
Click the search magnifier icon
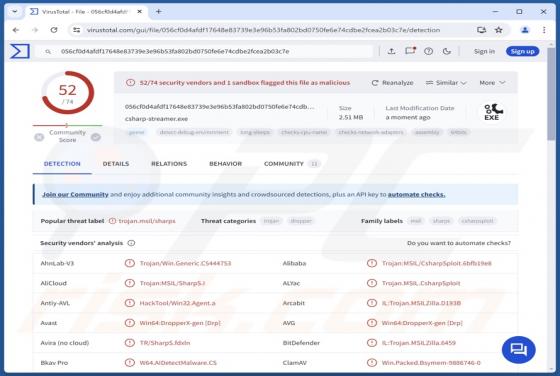pos(48,52)
